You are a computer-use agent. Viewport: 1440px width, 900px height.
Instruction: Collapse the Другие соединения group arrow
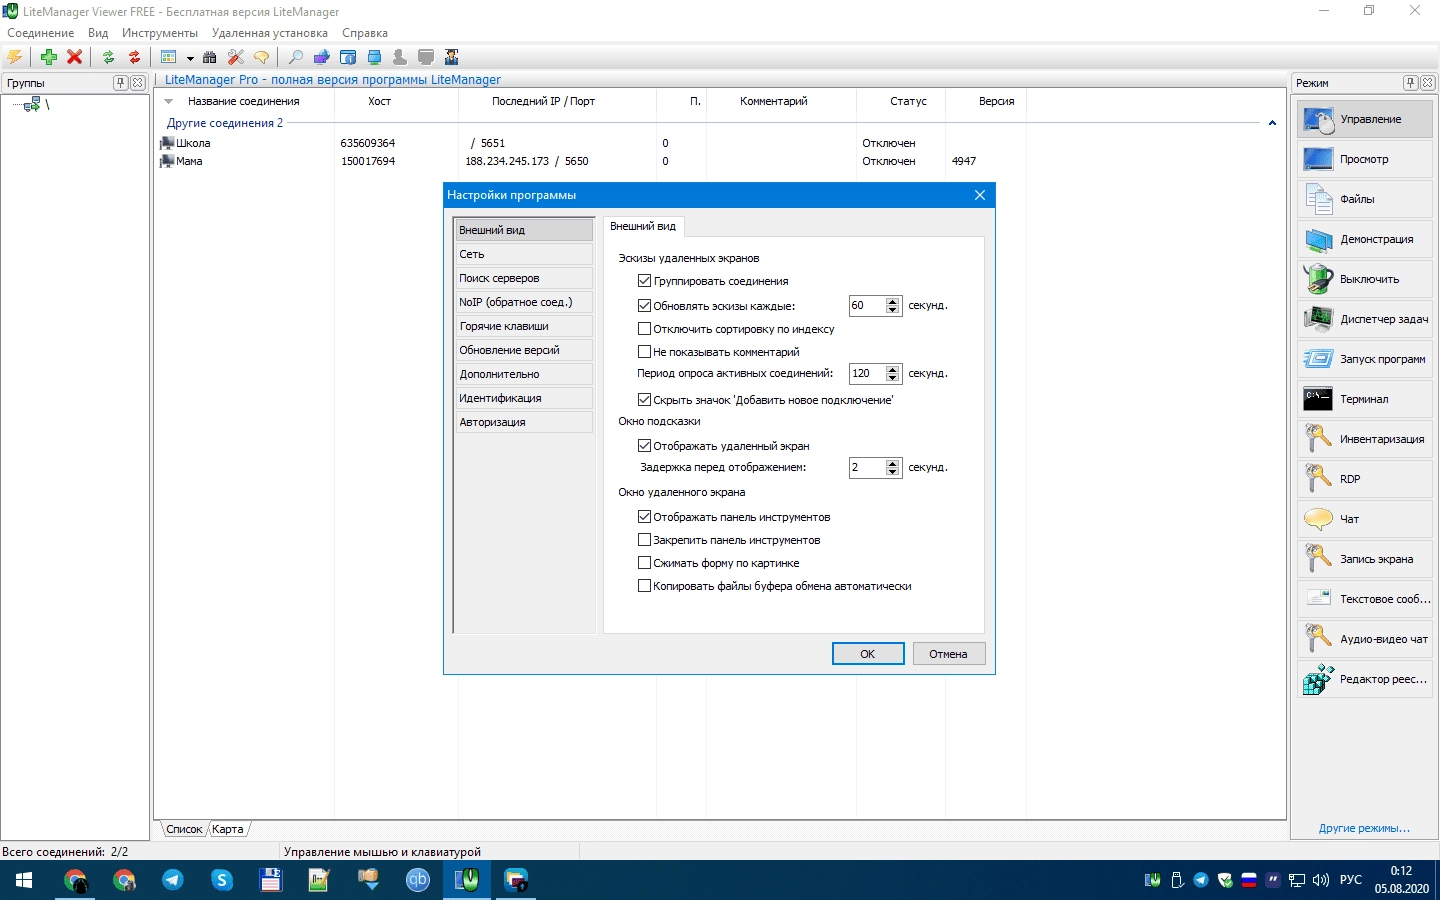coord(1272,123)
